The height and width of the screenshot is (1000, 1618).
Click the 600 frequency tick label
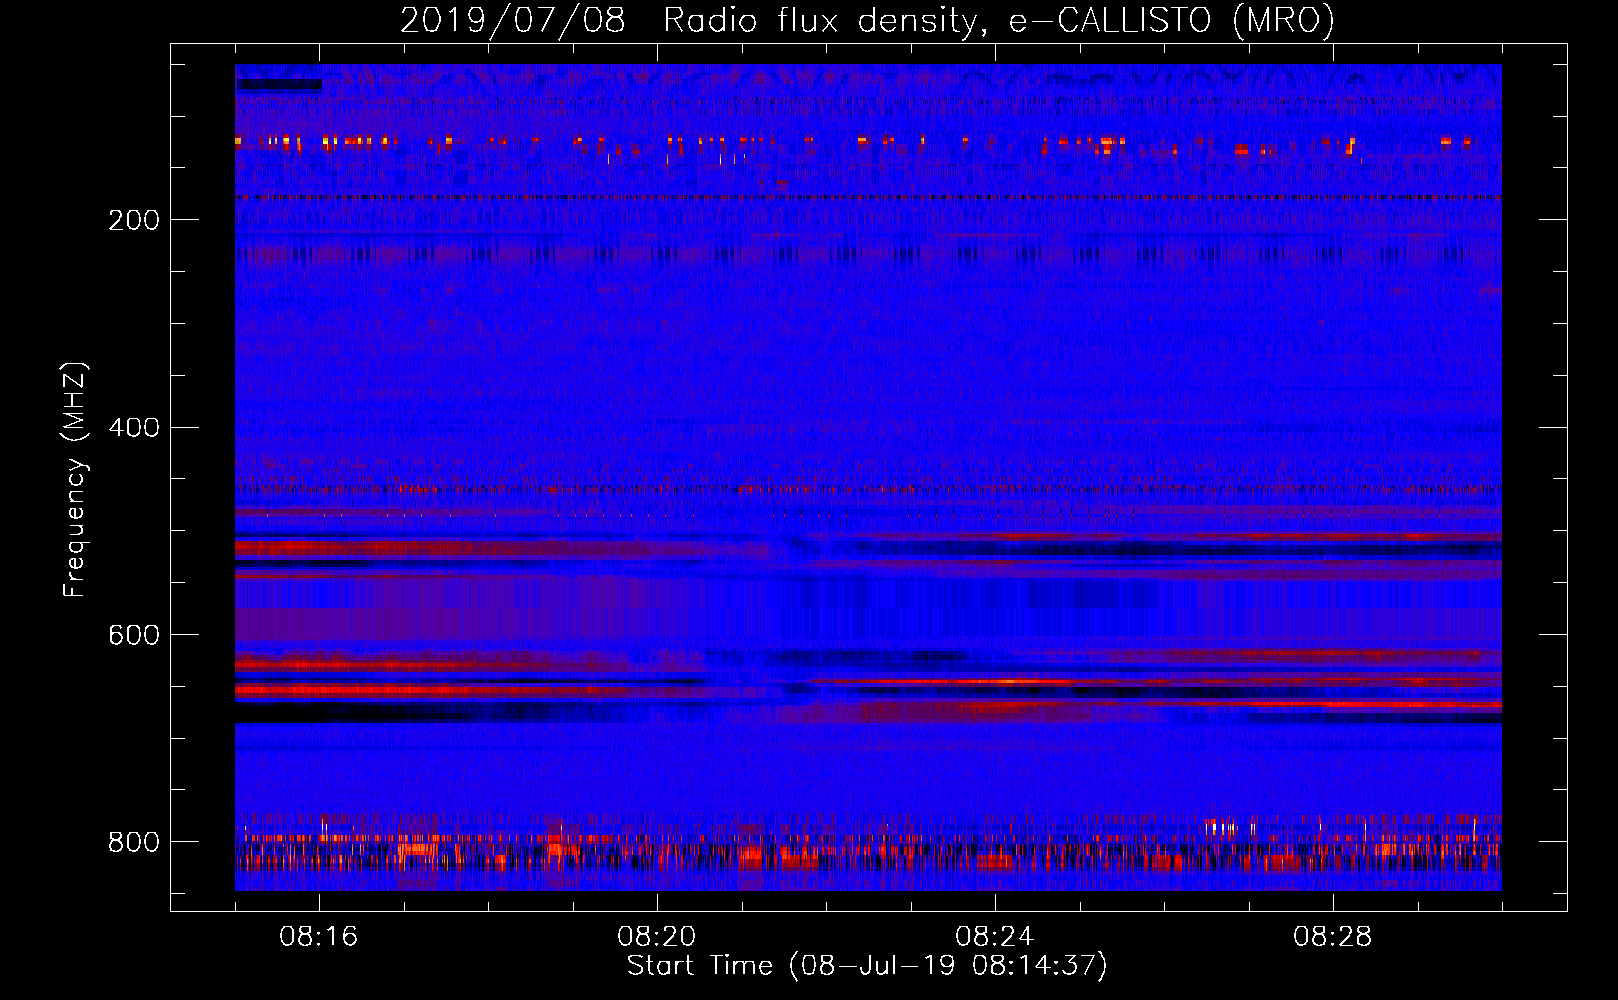pyautogui.click(x=133, y=636)
